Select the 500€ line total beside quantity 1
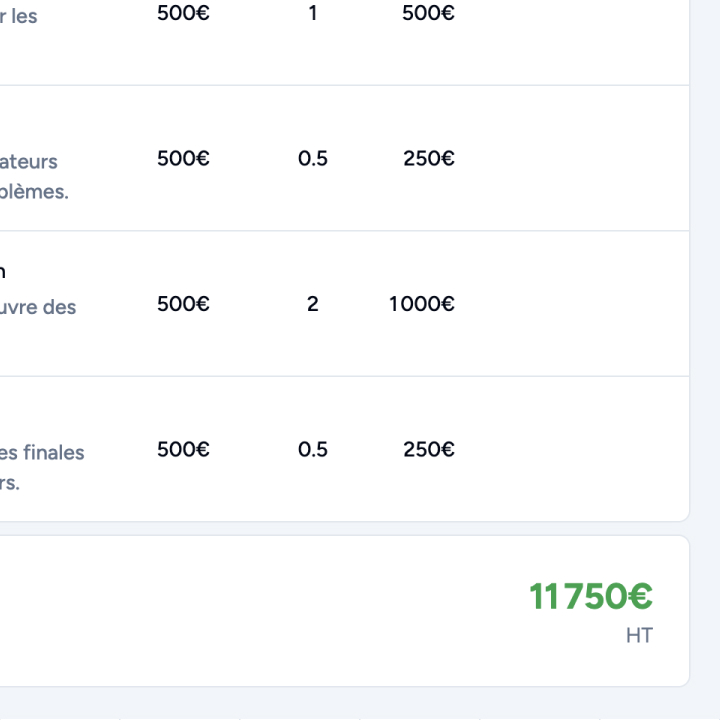 (x=428, y=14)
